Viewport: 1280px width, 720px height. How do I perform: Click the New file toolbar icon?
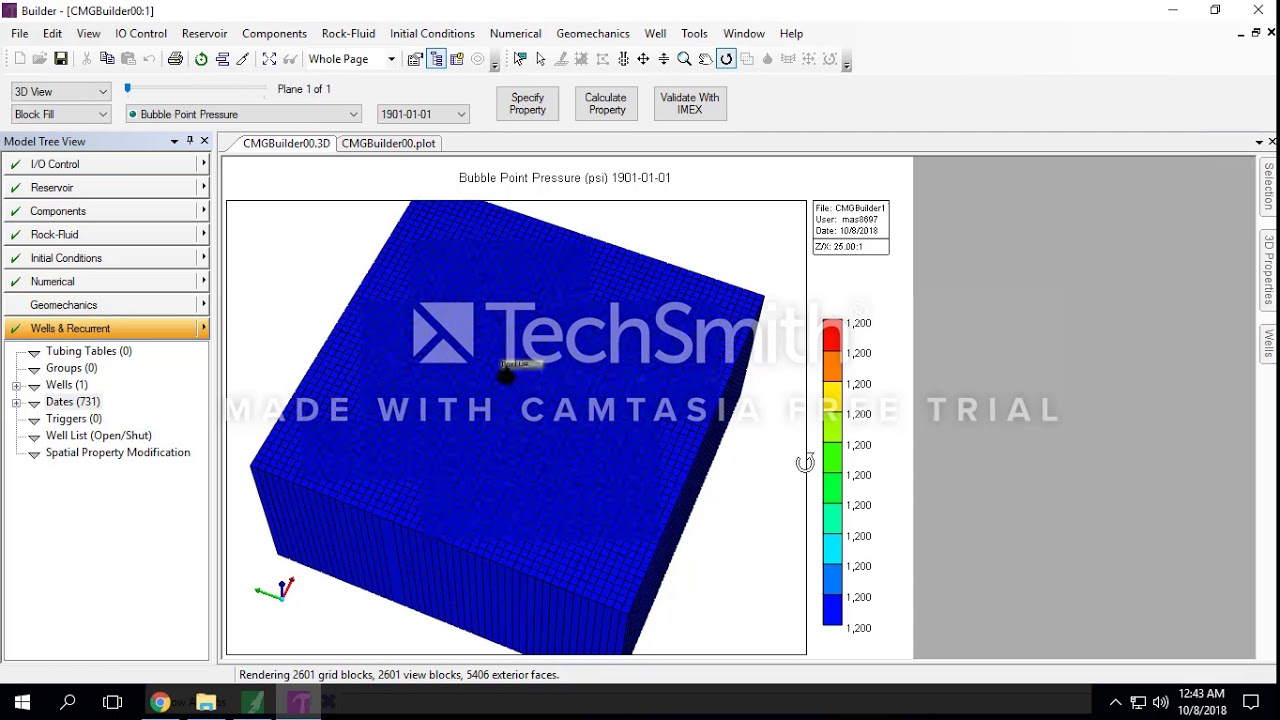coord(20,59)
